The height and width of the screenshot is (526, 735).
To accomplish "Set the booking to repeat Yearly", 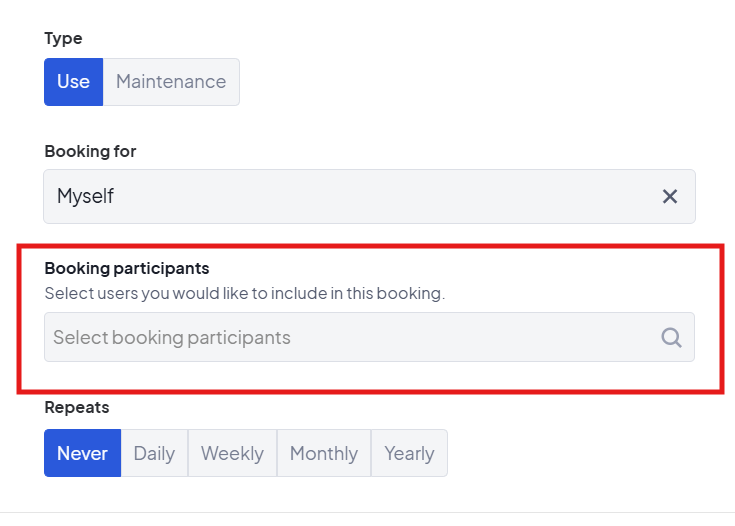I will (x=409, y=453).
